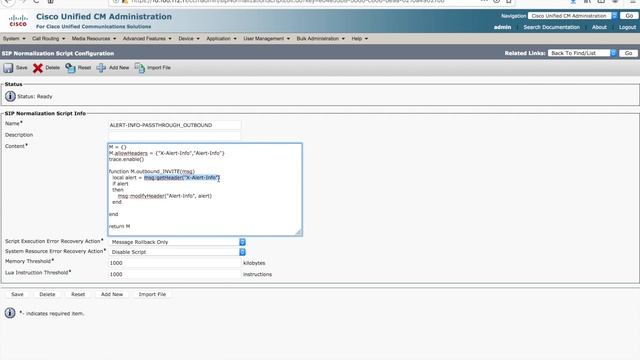Click Go button next to Related Links
The image size is (640, 360).
pyautogui.click(x=628, y=53)
